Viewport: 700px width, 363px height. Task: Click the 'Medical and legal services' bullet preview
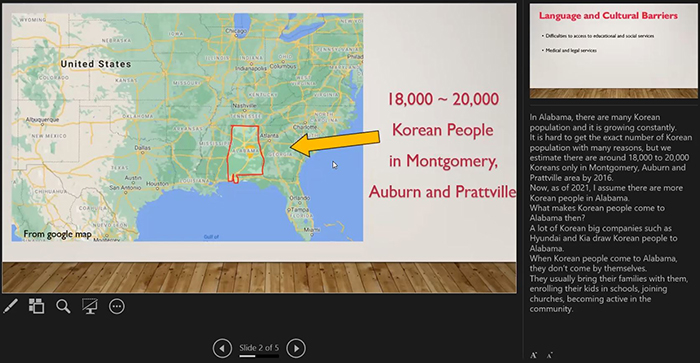pyautogui.click(x=571, y=50)
